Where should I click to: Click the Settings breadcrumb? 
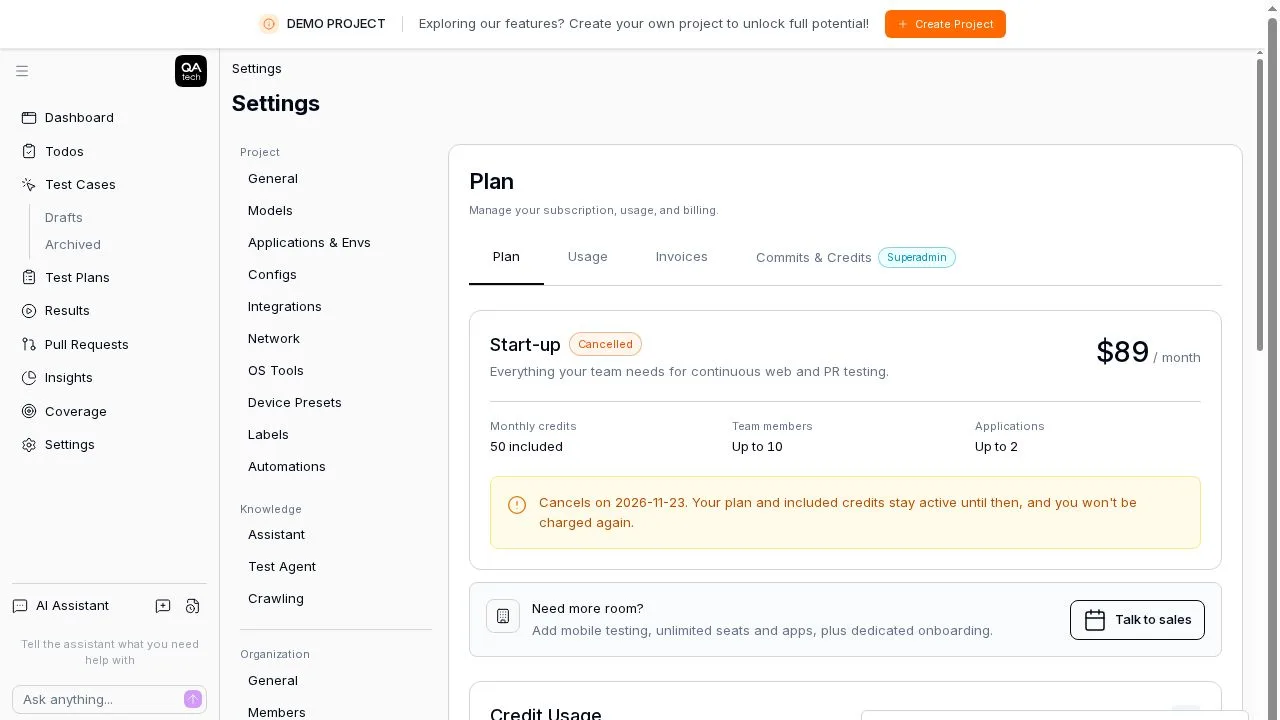point(257,69)
